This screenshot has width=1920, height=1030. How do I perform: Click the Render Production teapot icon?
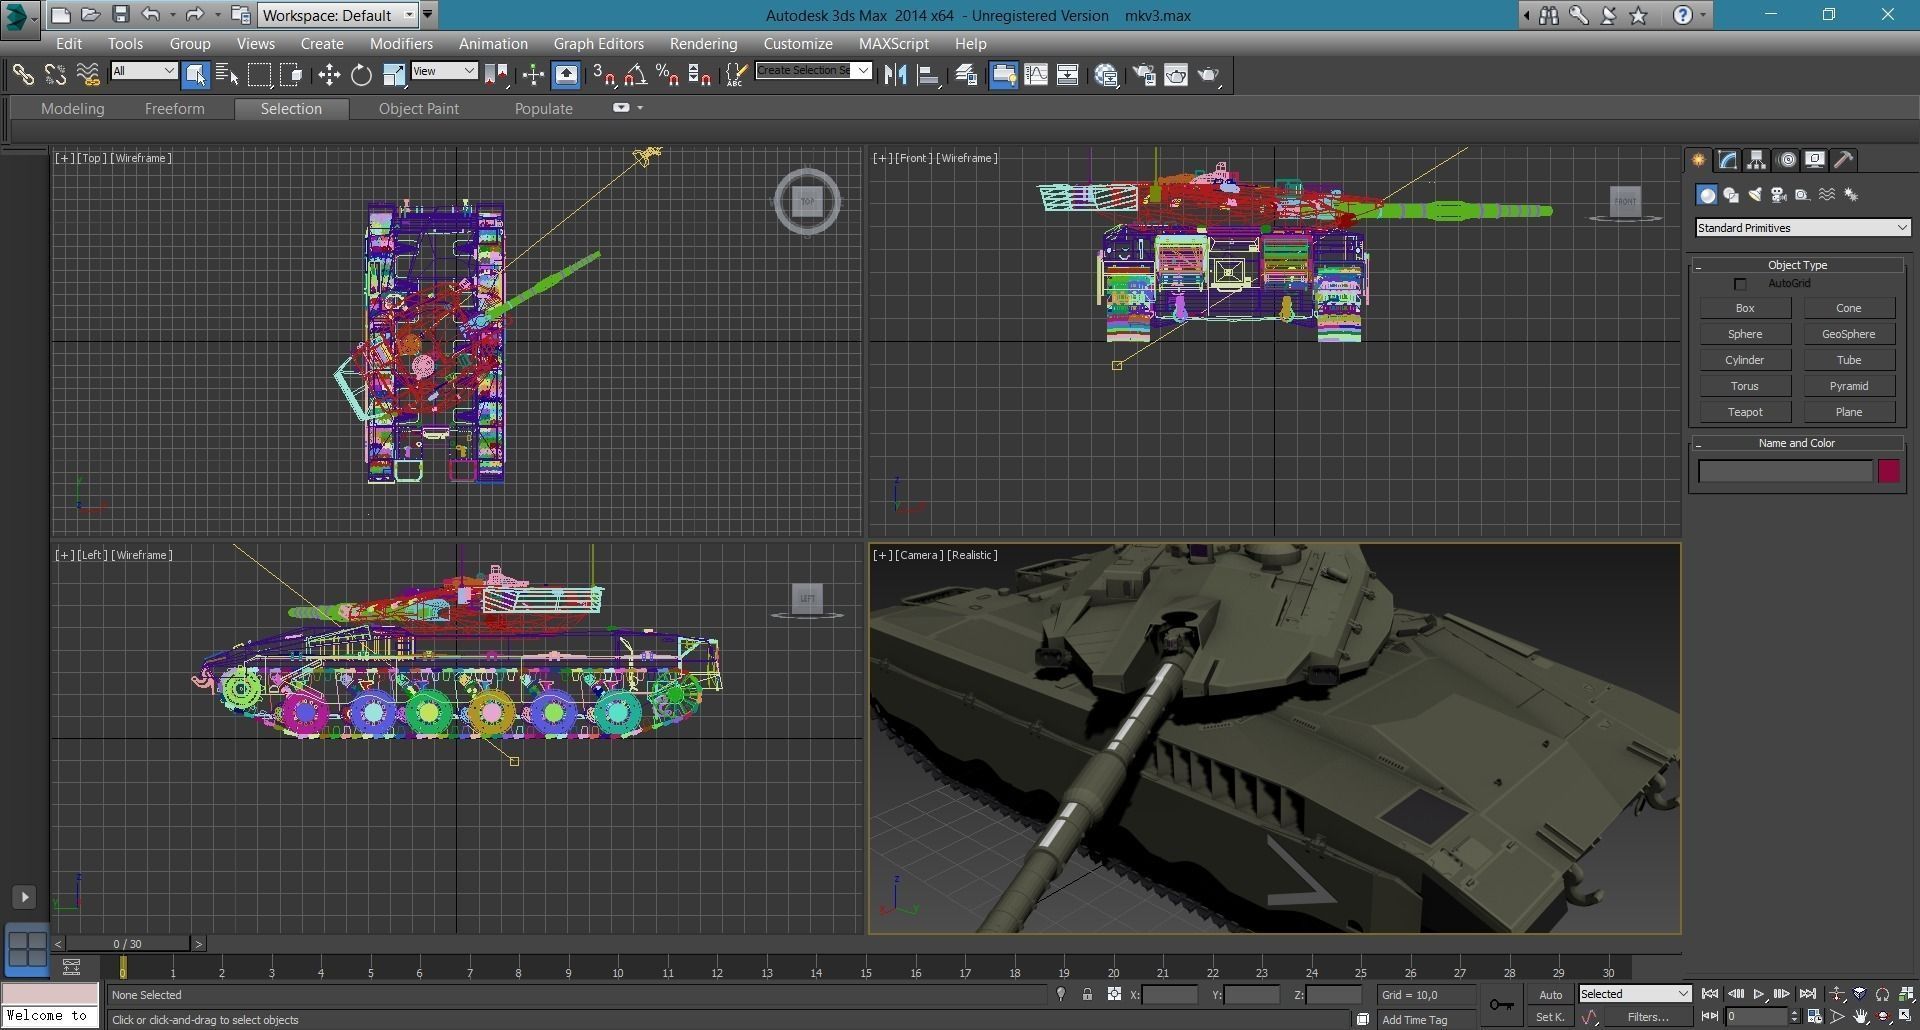[x=1209, y=75]
